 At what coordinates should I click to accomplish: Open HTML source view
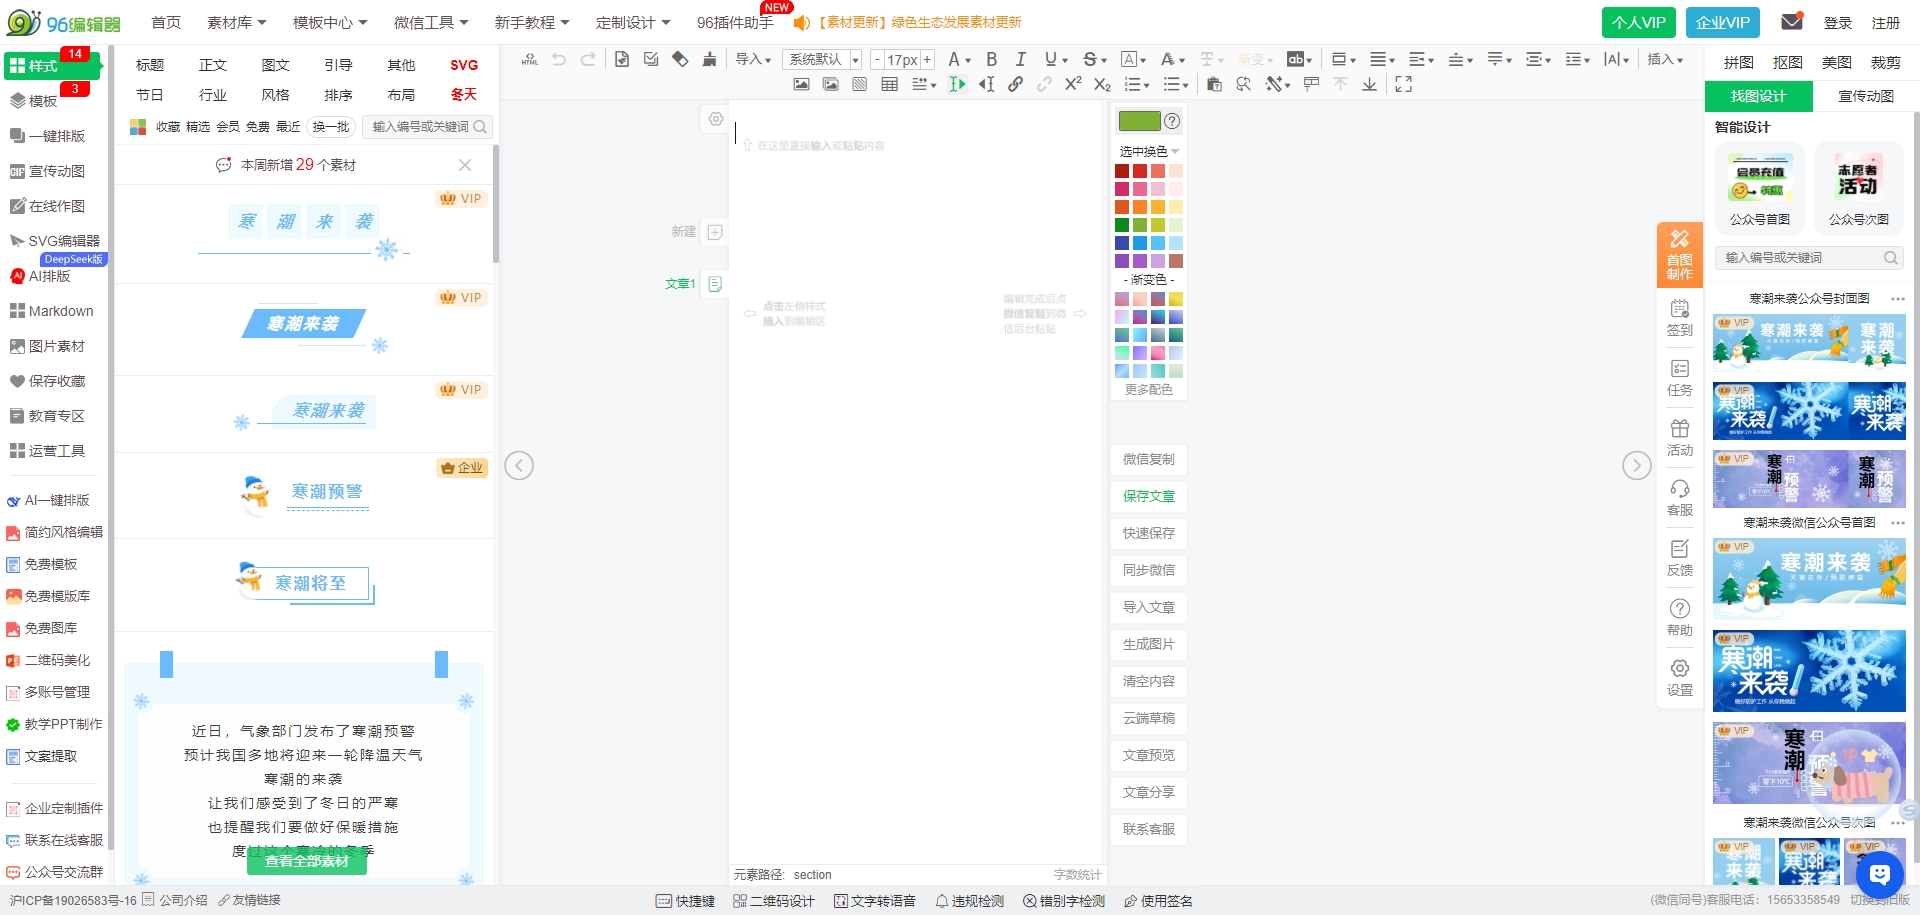point(530,60)
